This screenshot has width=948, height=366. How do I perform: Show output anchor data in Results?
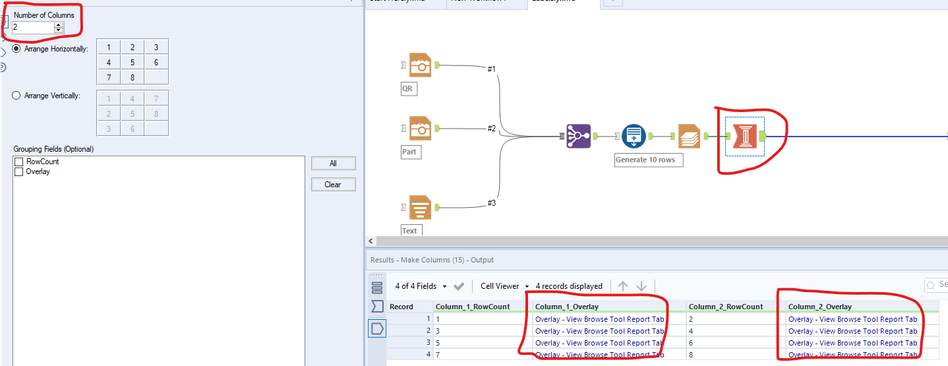click(x=377, y=328)
